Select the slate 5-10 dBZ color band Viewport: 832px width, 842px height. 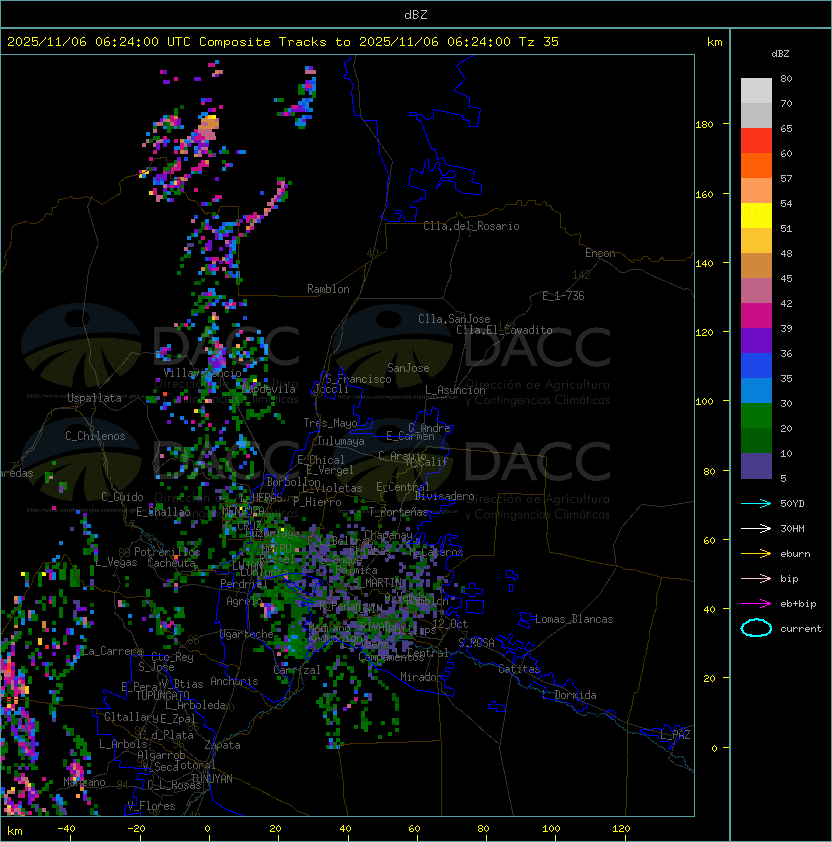pyautogui.click(x=756, y=466)
